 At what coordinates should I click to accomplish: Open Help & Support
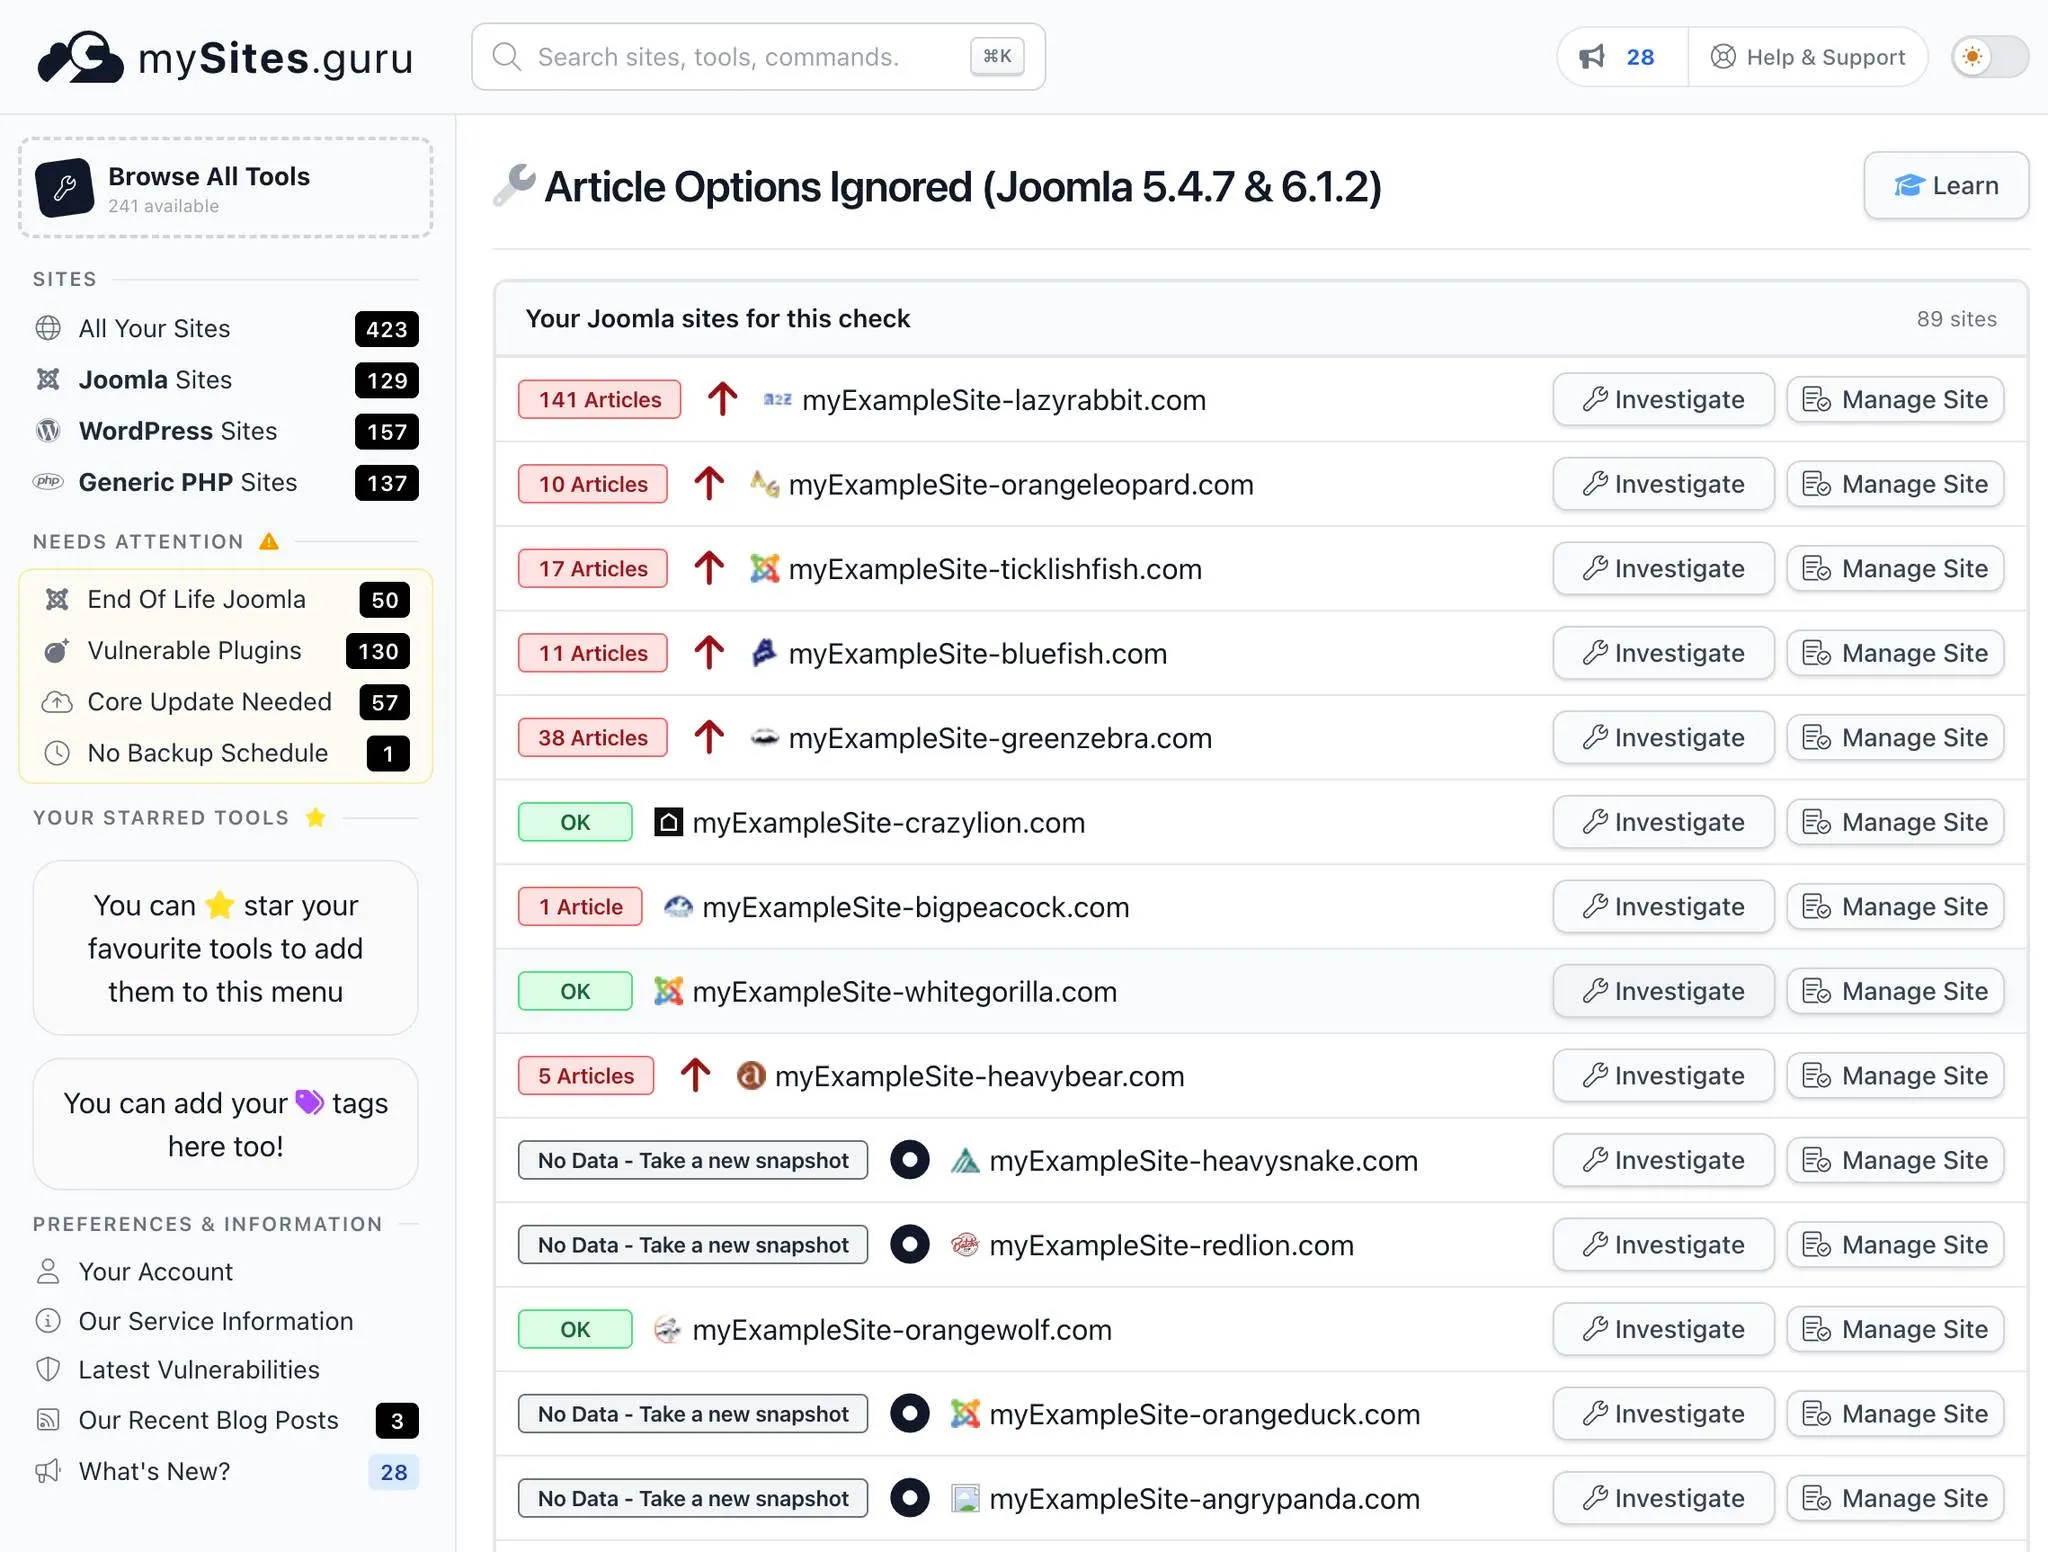(1808, 57)
